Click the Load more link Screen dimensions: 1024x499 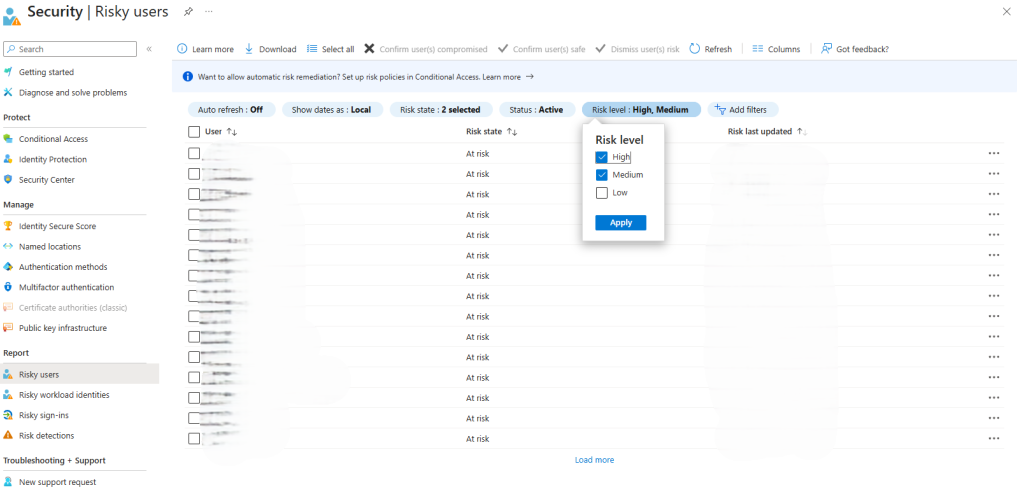coord(594,460)
